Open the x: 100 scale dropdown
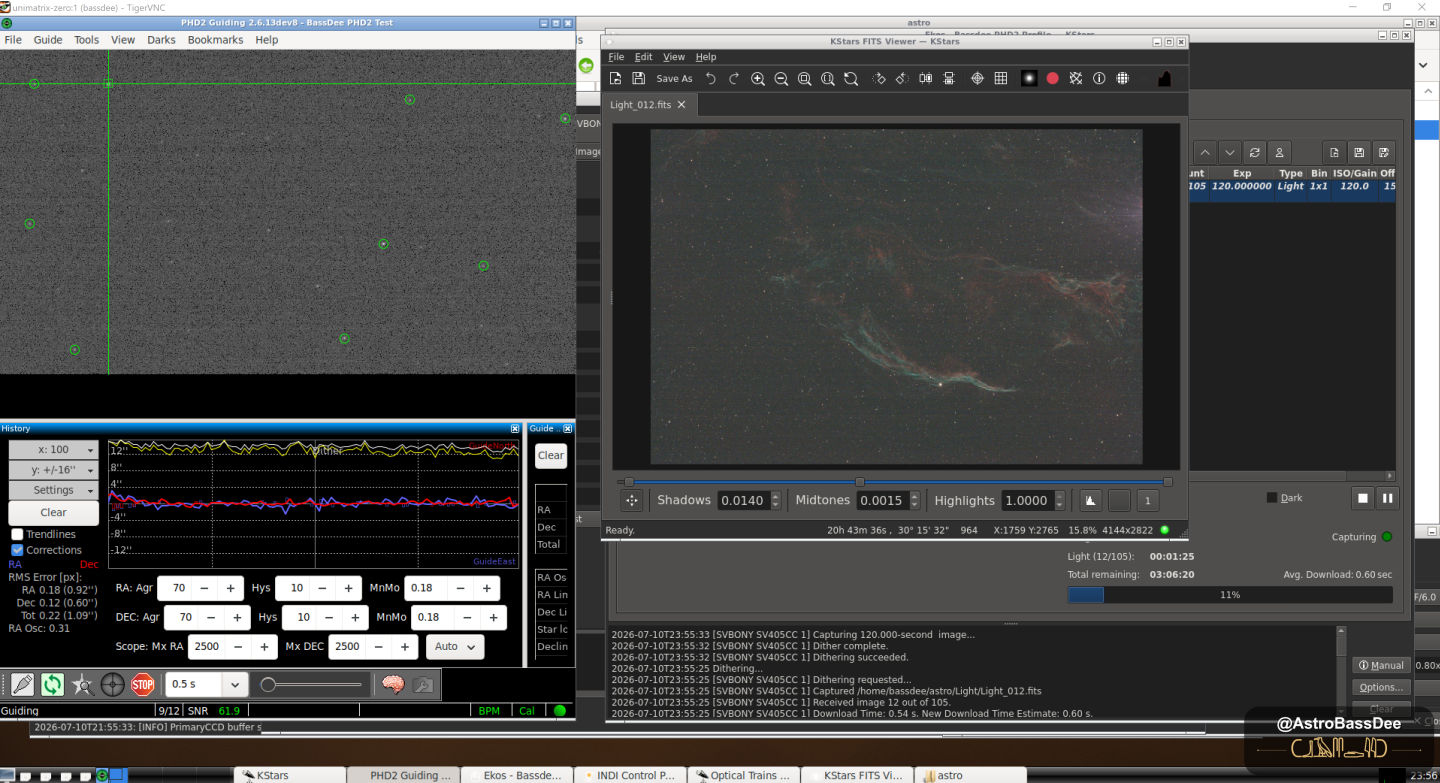1440x783 pixels. (x=54, y=450)
